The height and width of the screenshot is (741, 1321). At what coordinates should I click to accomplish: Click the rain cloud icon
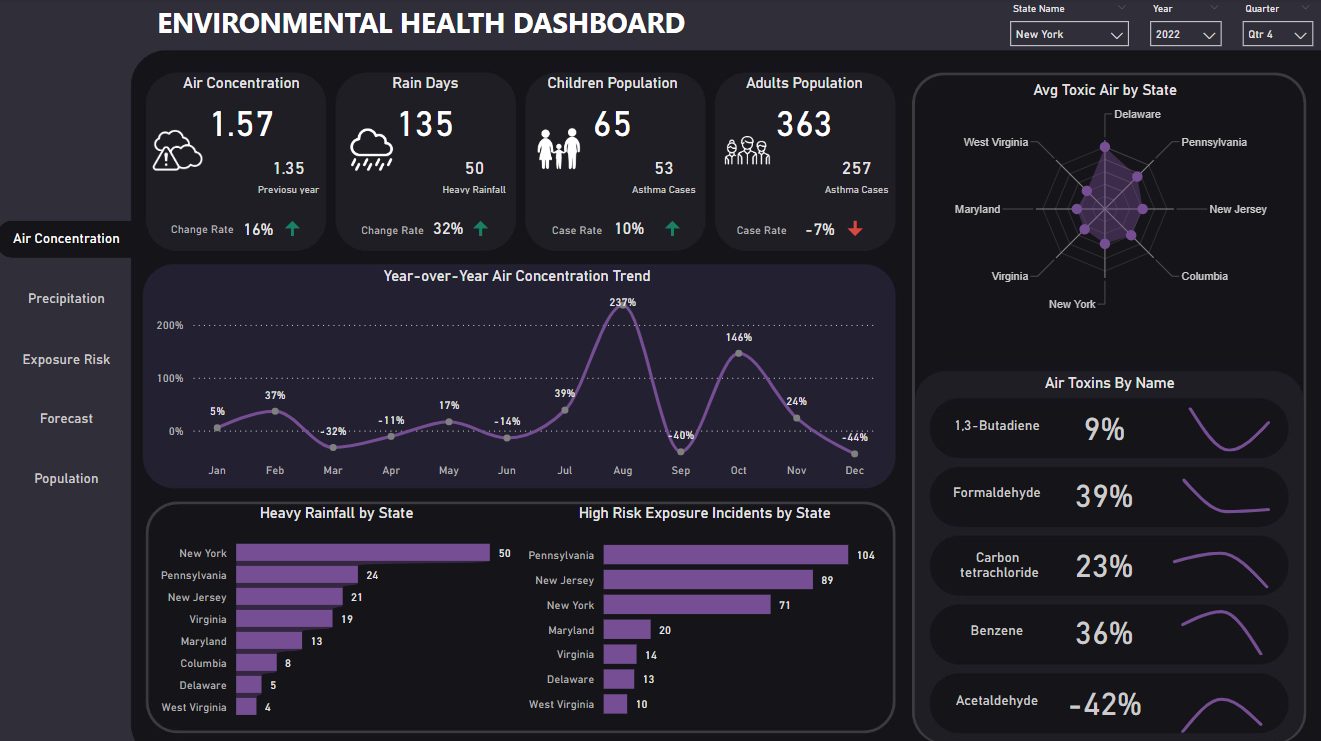[371, 150]
